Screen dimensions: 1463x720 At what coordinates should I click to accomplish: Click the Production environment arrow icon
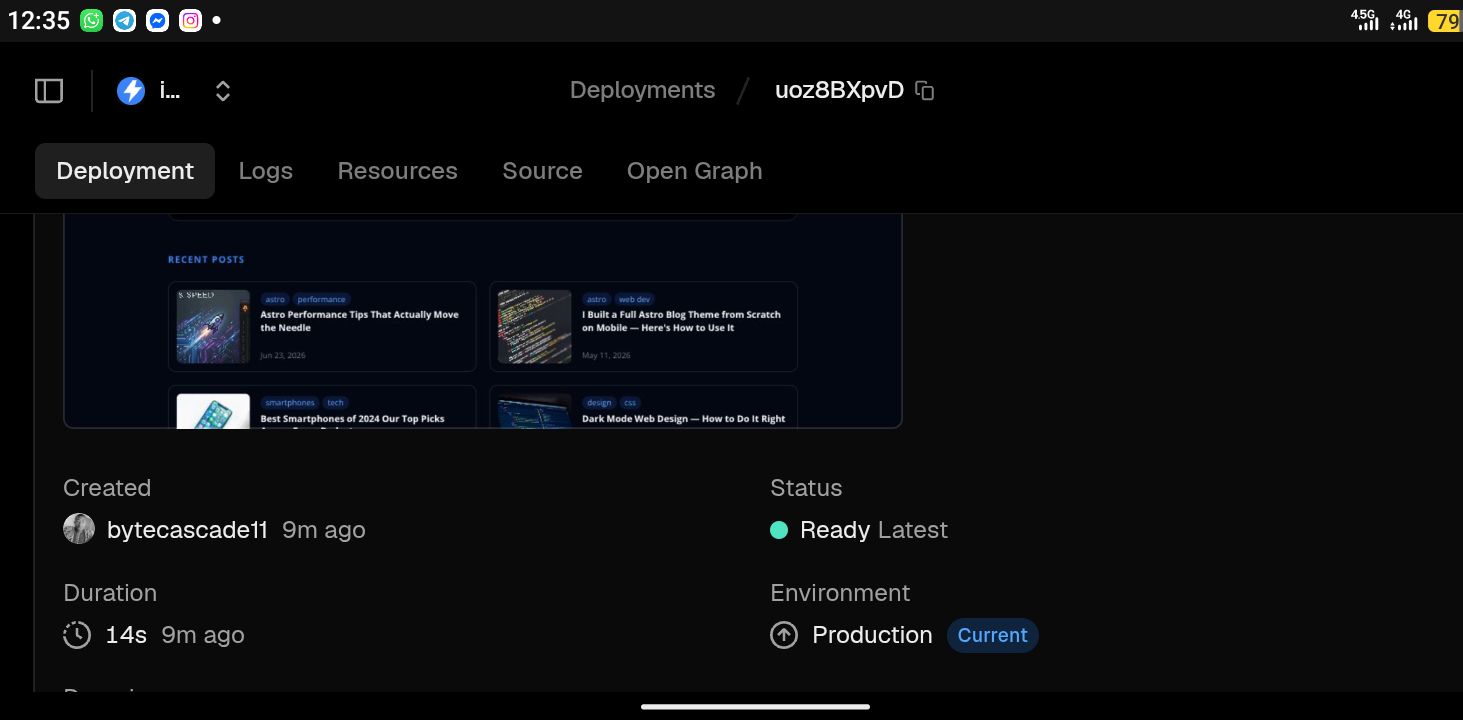784,635
